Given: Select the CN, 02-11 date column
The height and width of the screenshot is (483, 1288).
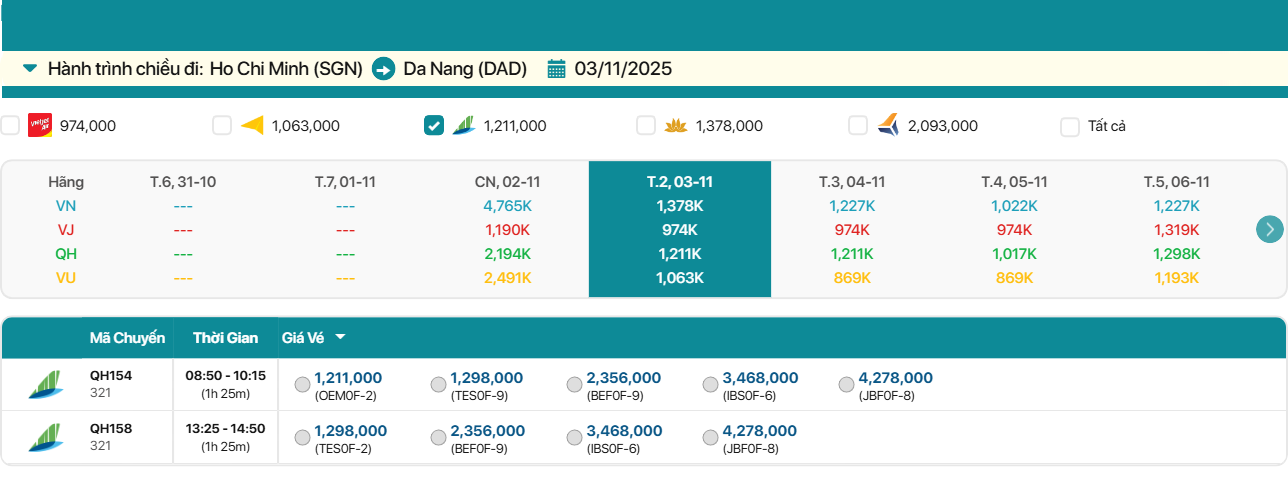Looking at the screenshot, I should point(507,182).
